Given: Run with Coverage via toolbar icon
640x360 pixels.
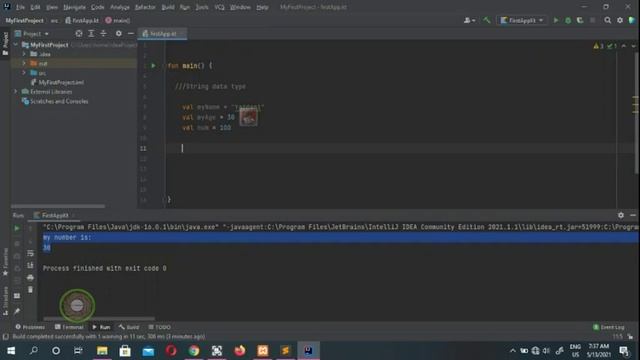Looking at the screenshot, I should pyautogui.click(x=580, y=20).
